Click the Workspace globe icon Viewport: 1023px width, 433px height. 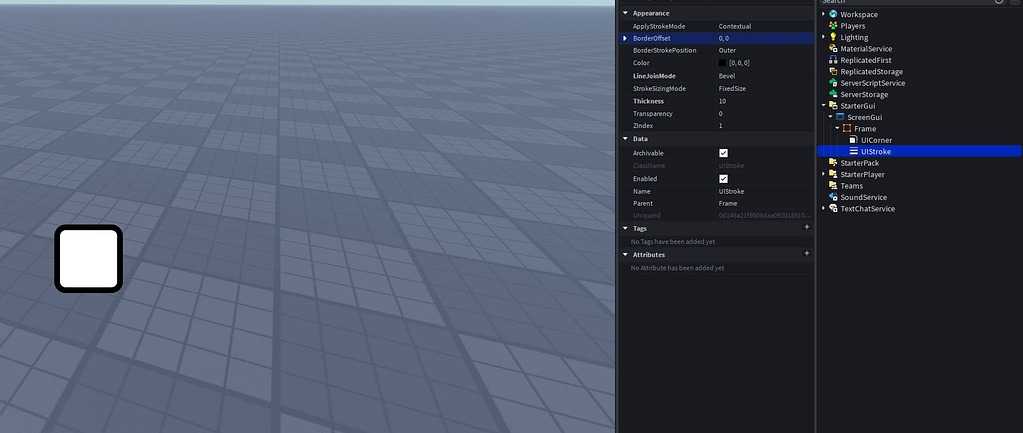pos(833,14)
